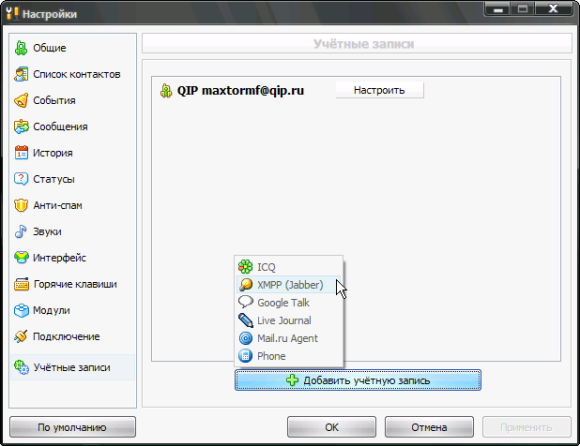Click the Модули brick icon

[x=21, y=310]
